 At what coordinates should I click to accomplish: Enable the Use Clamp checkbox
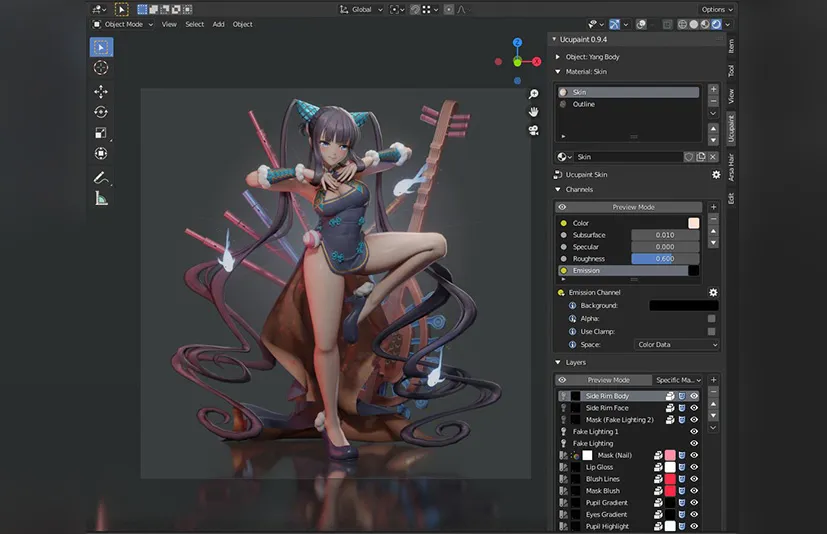coord(711,331)
